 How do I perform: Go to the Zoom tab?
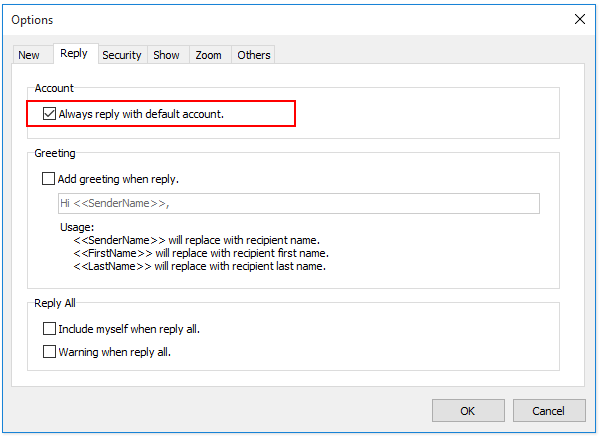(x=208, y=55)
